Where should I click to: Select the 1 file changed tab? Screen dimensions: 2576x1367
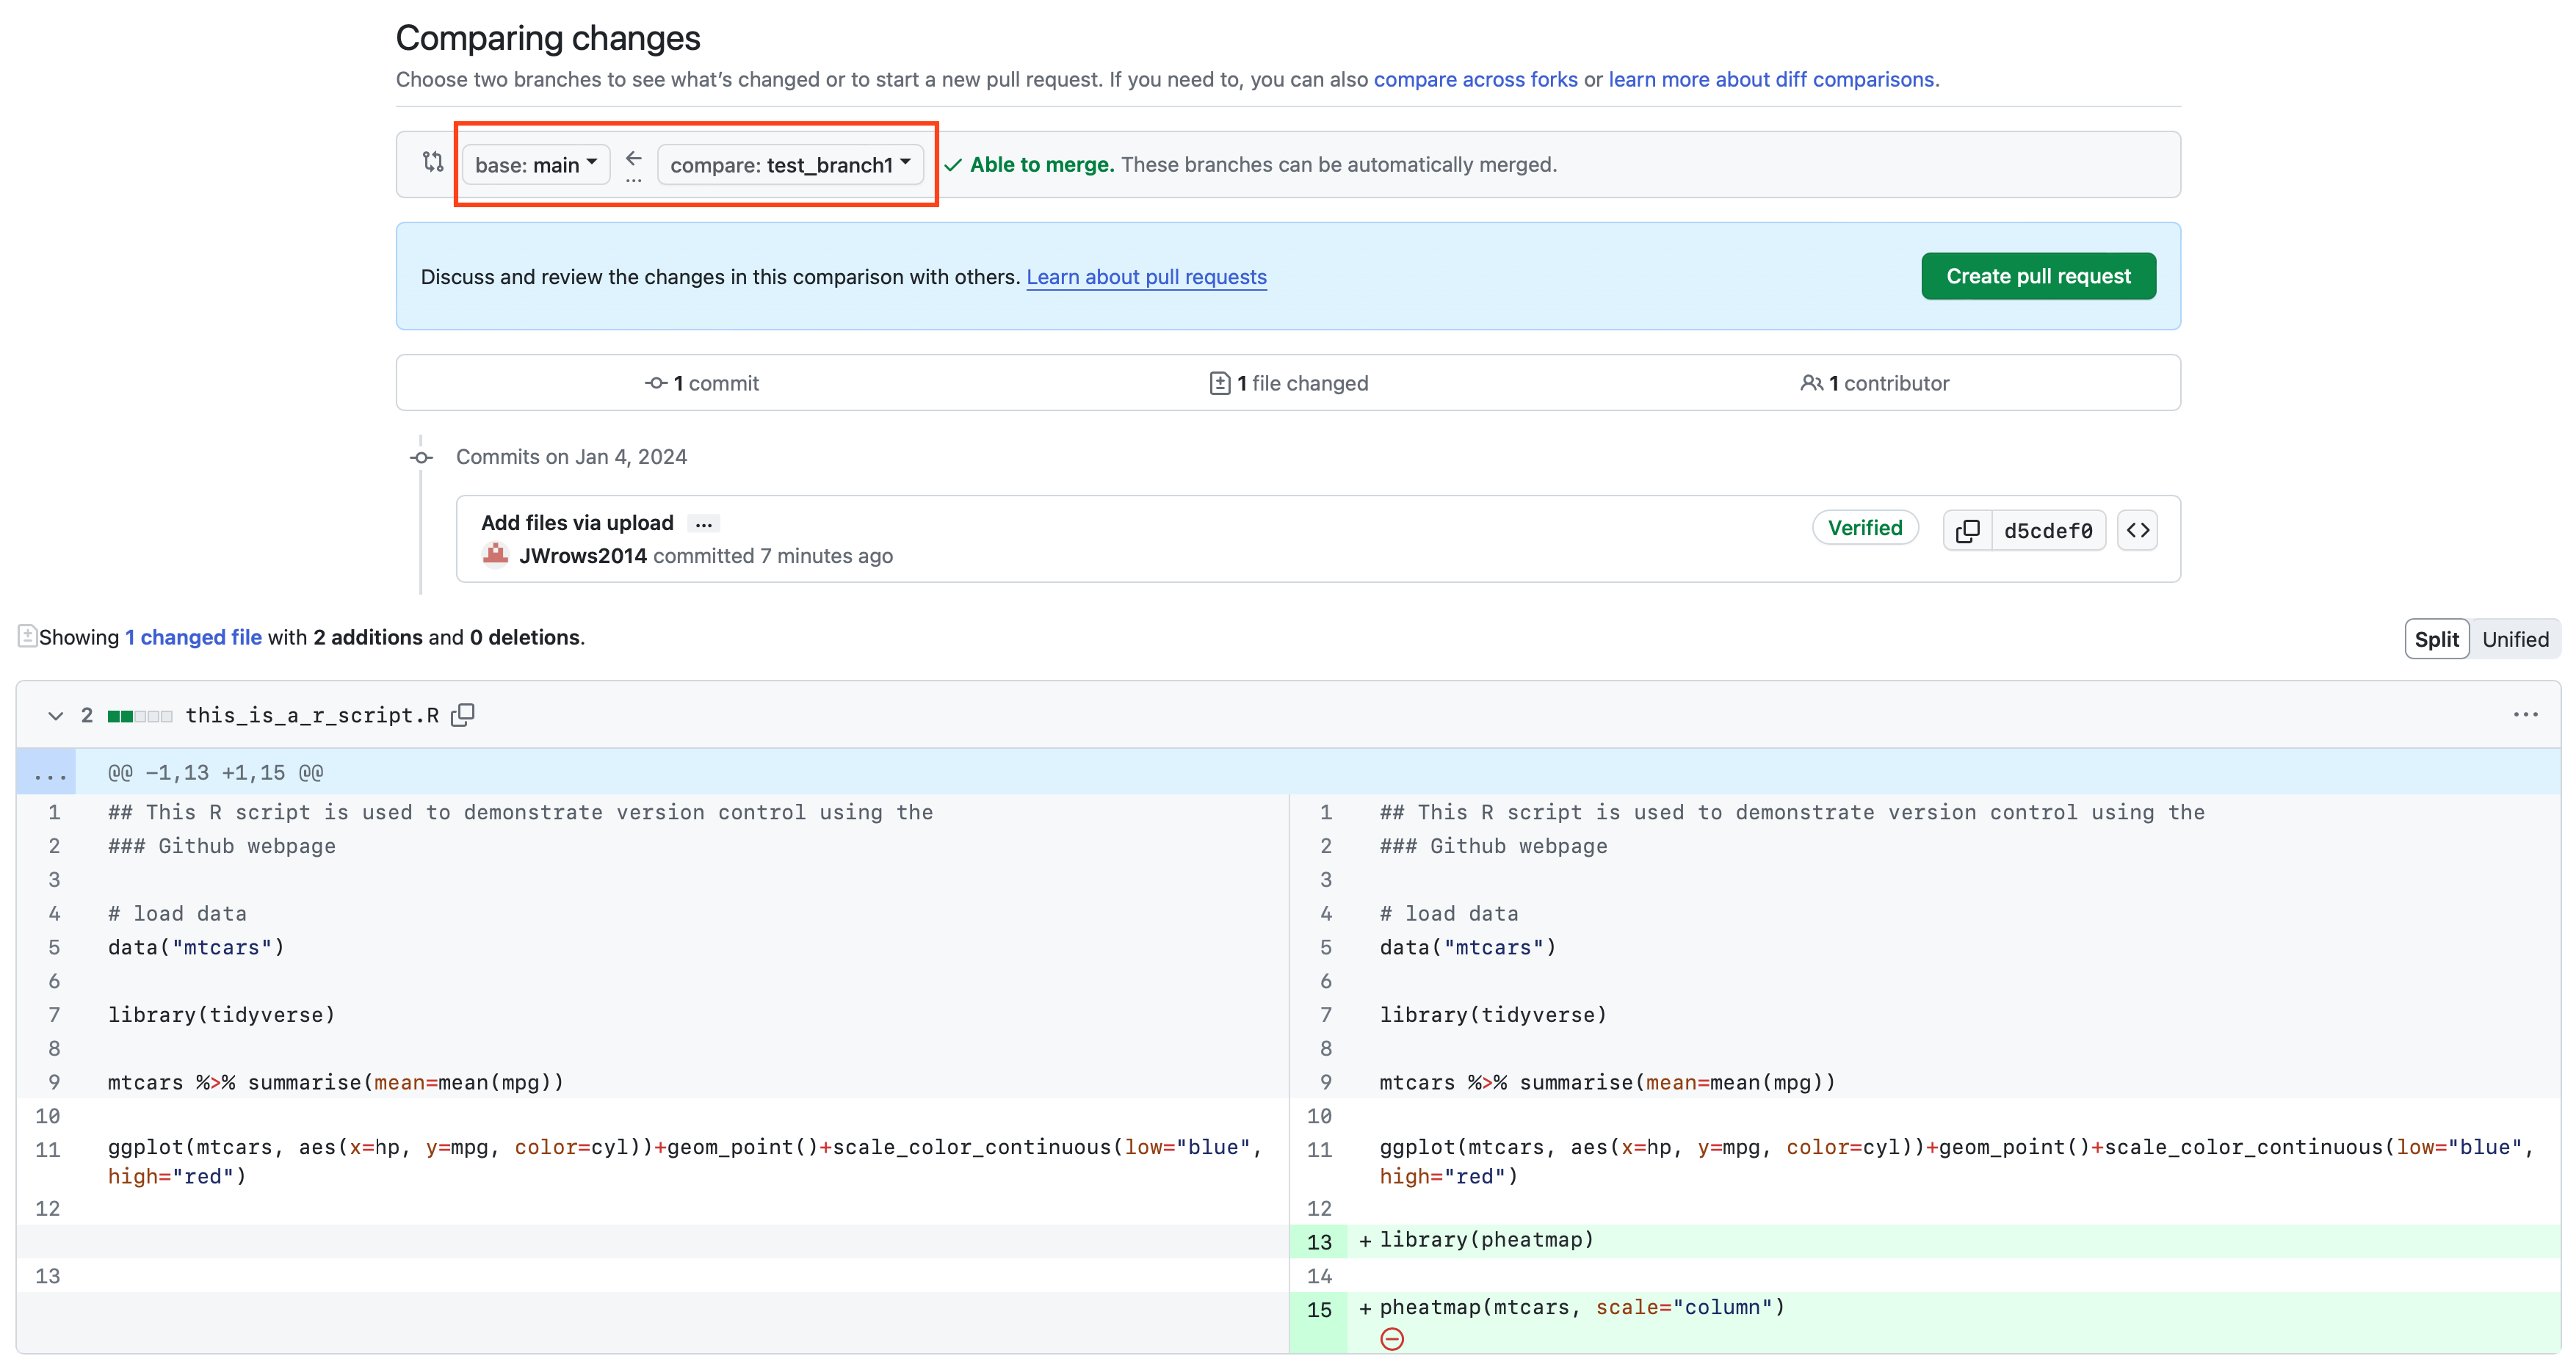[1288, 383]
